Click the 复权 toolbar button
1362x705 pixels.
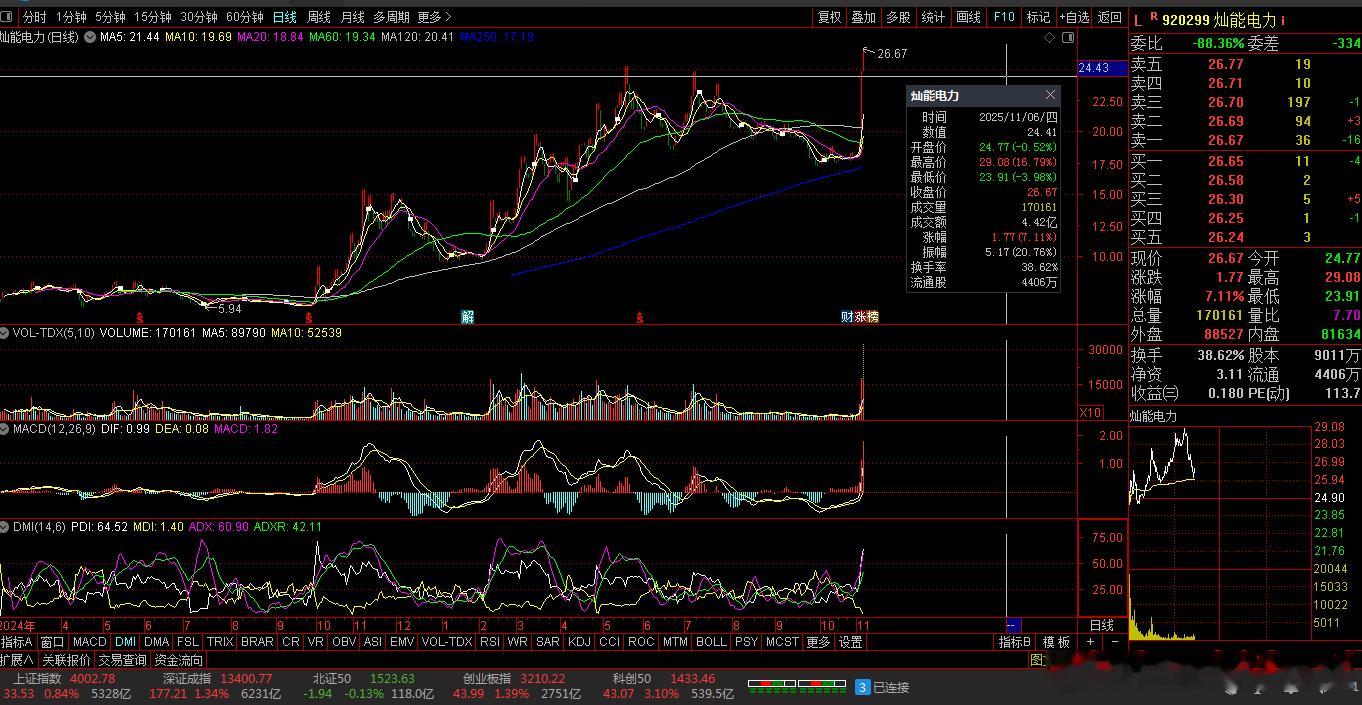tap(829, 17)
